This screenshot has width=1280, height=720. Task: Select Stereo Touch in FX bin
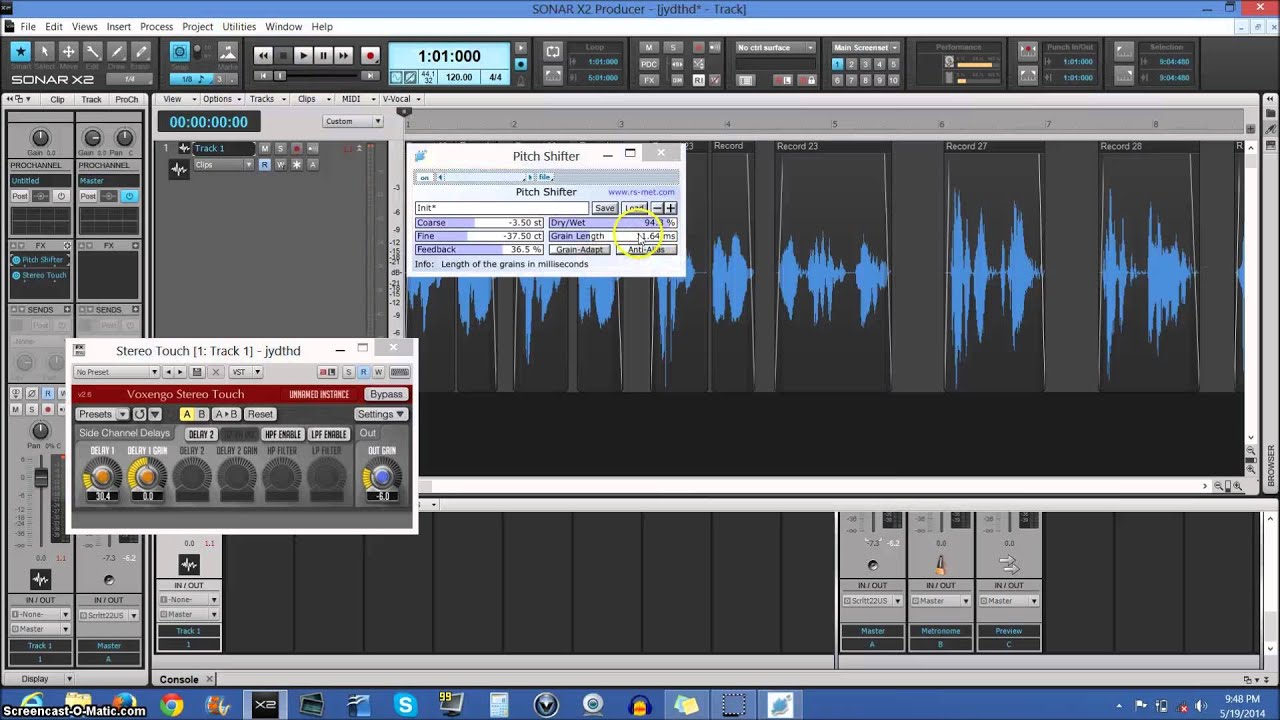[x=43, y=275]
